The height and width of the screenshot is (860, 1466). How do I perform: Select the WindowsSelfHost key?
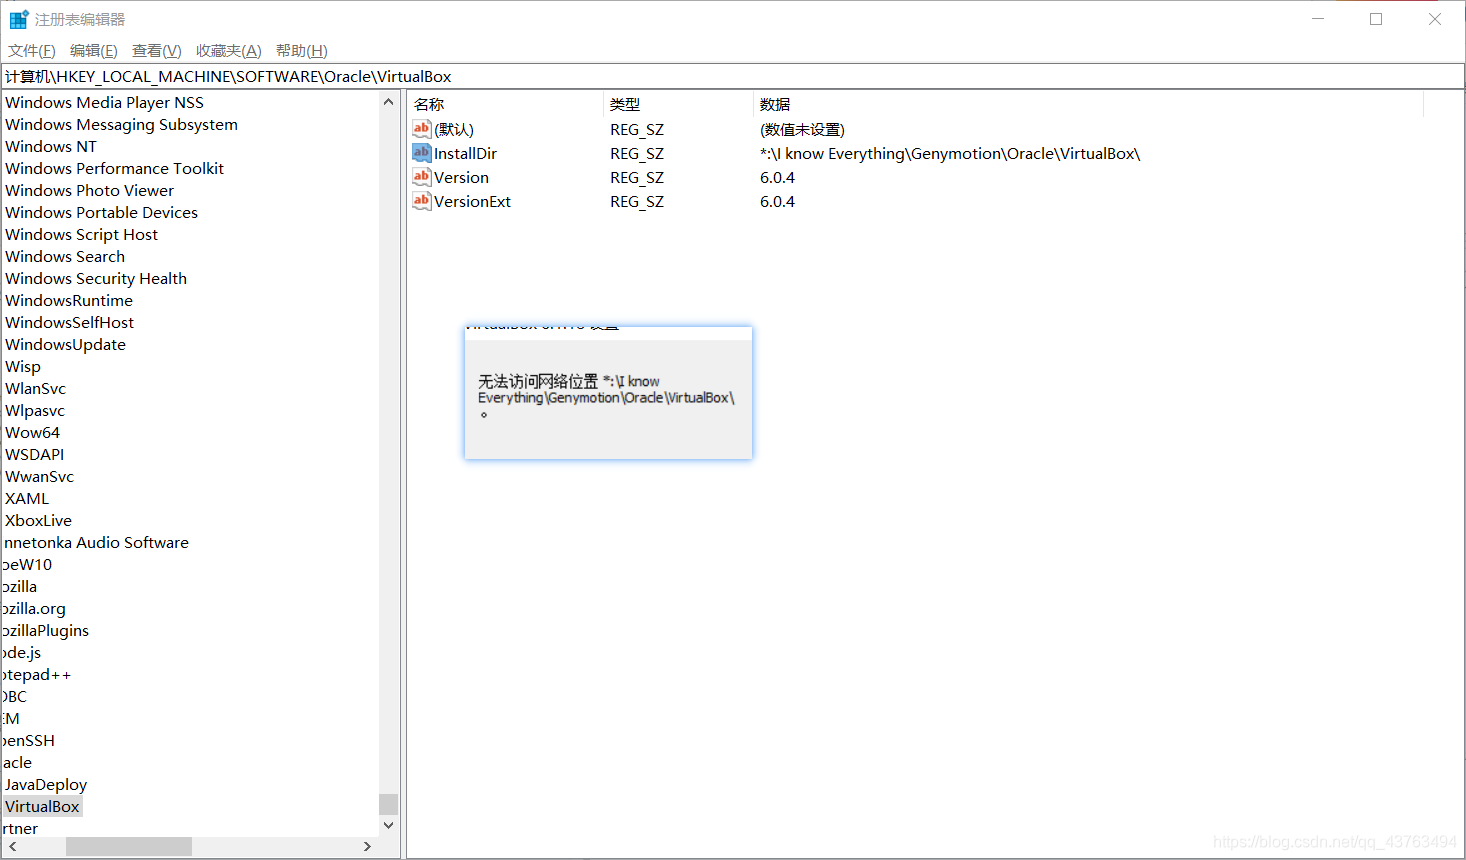[x=69, y=322]
